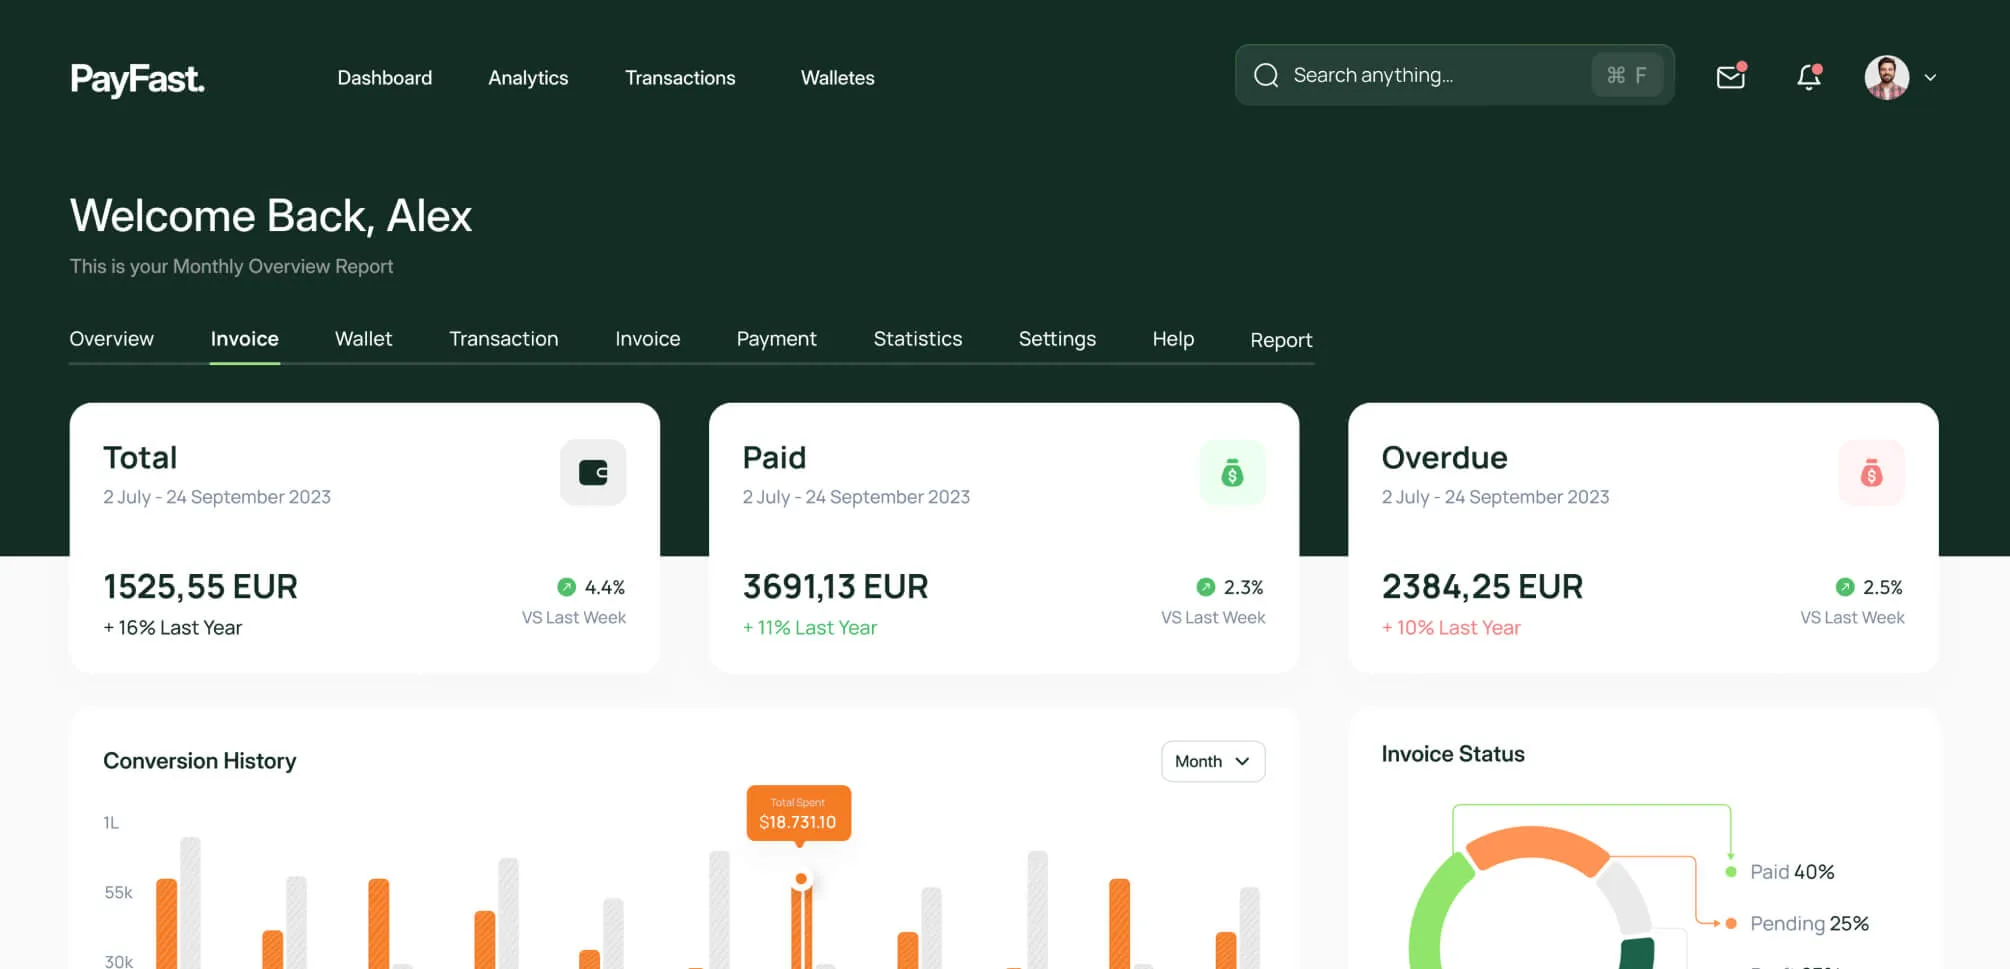Click the Pending 25% legend item
Image resolution: width=2010 pixels, height=969 pixels.
[x=1797, y=923]
